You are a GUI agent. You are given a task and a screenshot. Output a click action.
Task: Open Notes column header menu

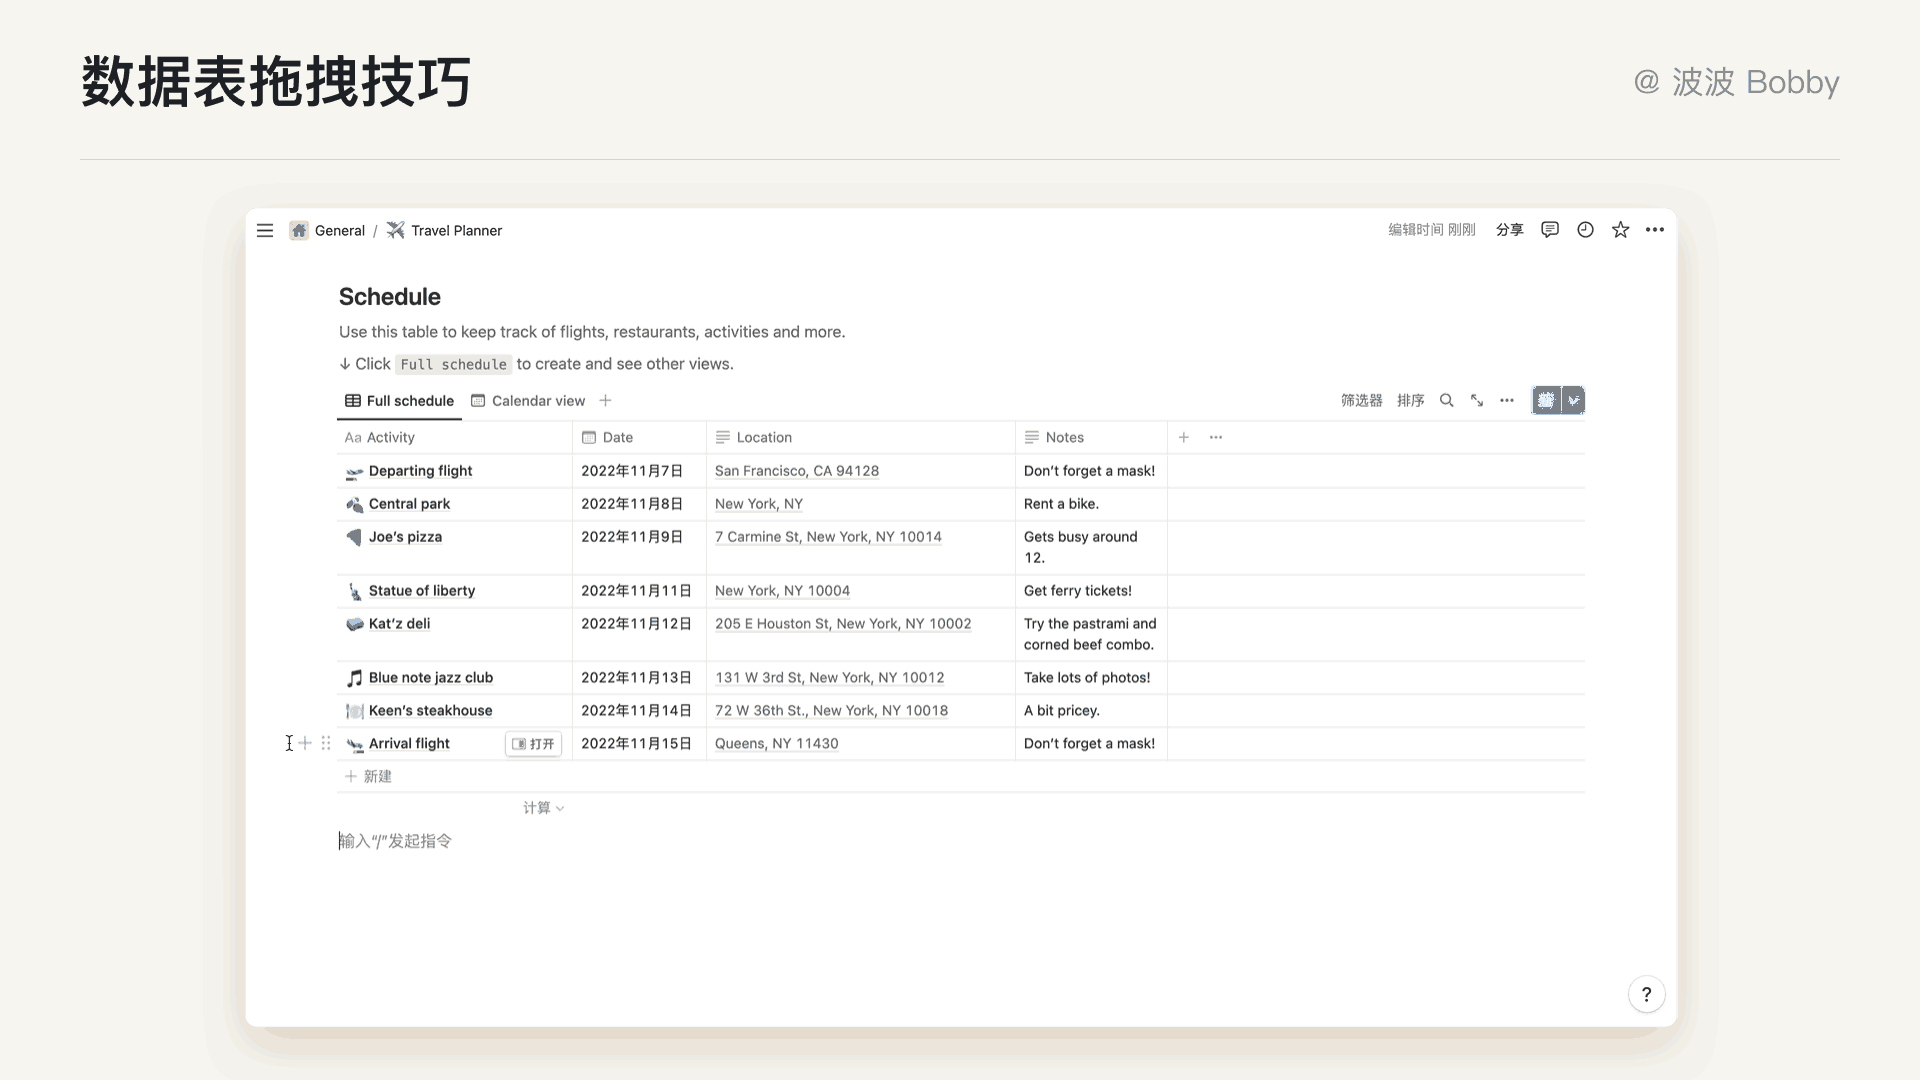click(1064, 438)
